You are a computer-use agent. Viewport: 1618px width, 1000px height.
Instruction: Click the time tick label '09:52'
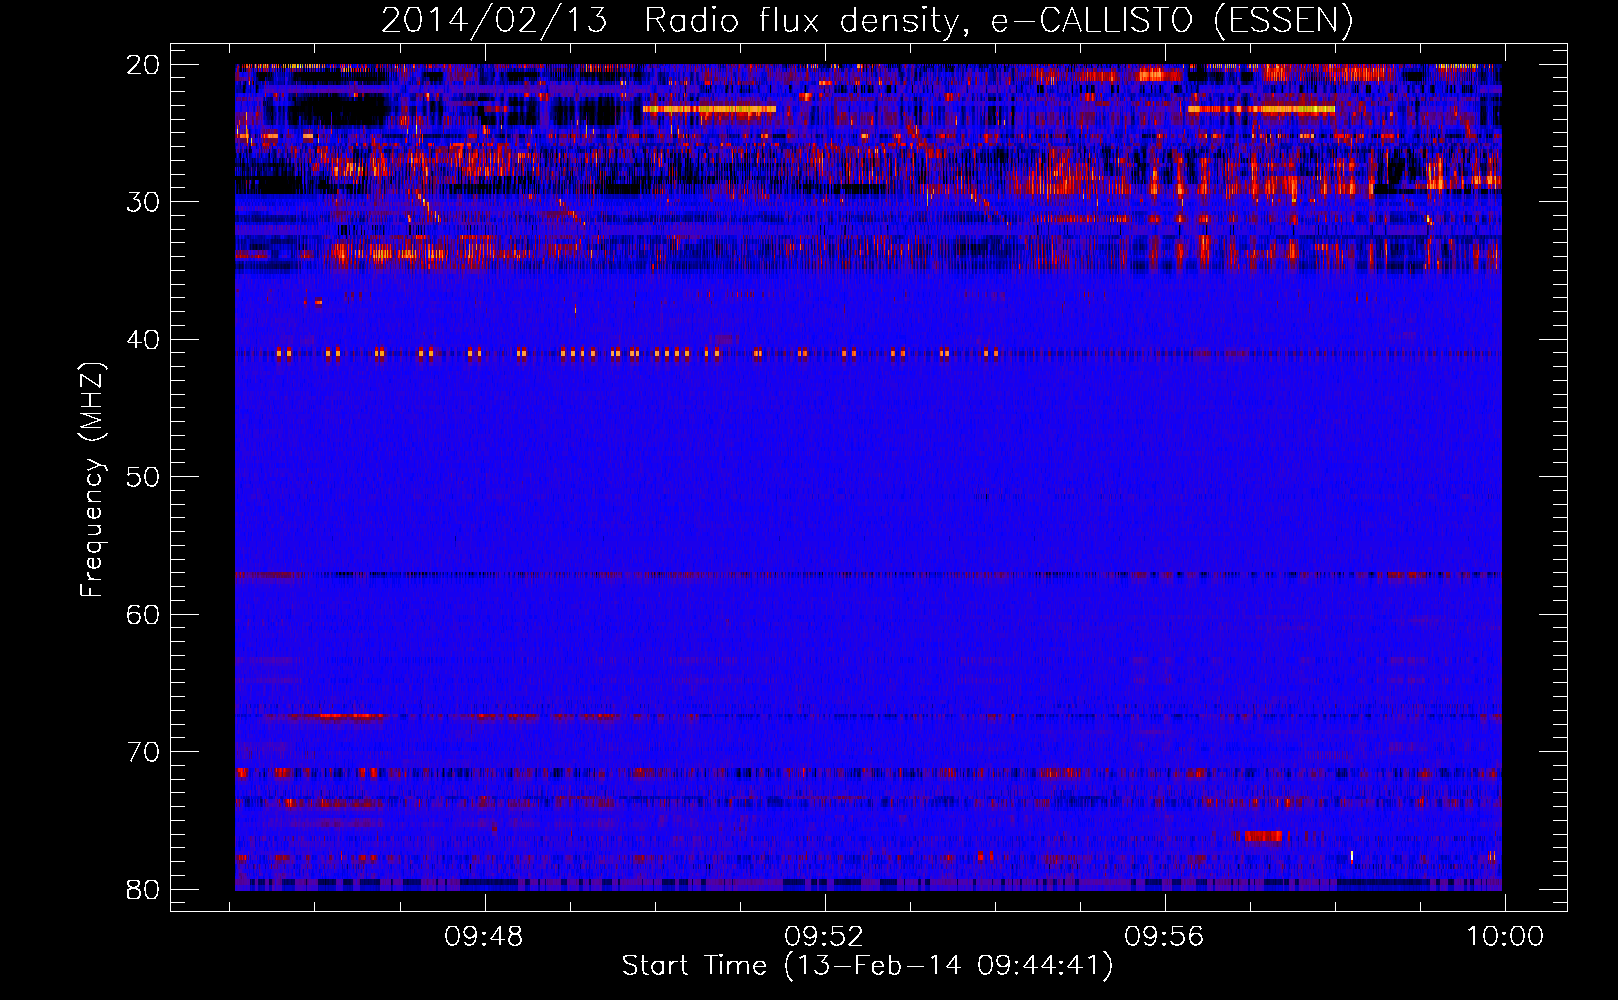(825, 937)
